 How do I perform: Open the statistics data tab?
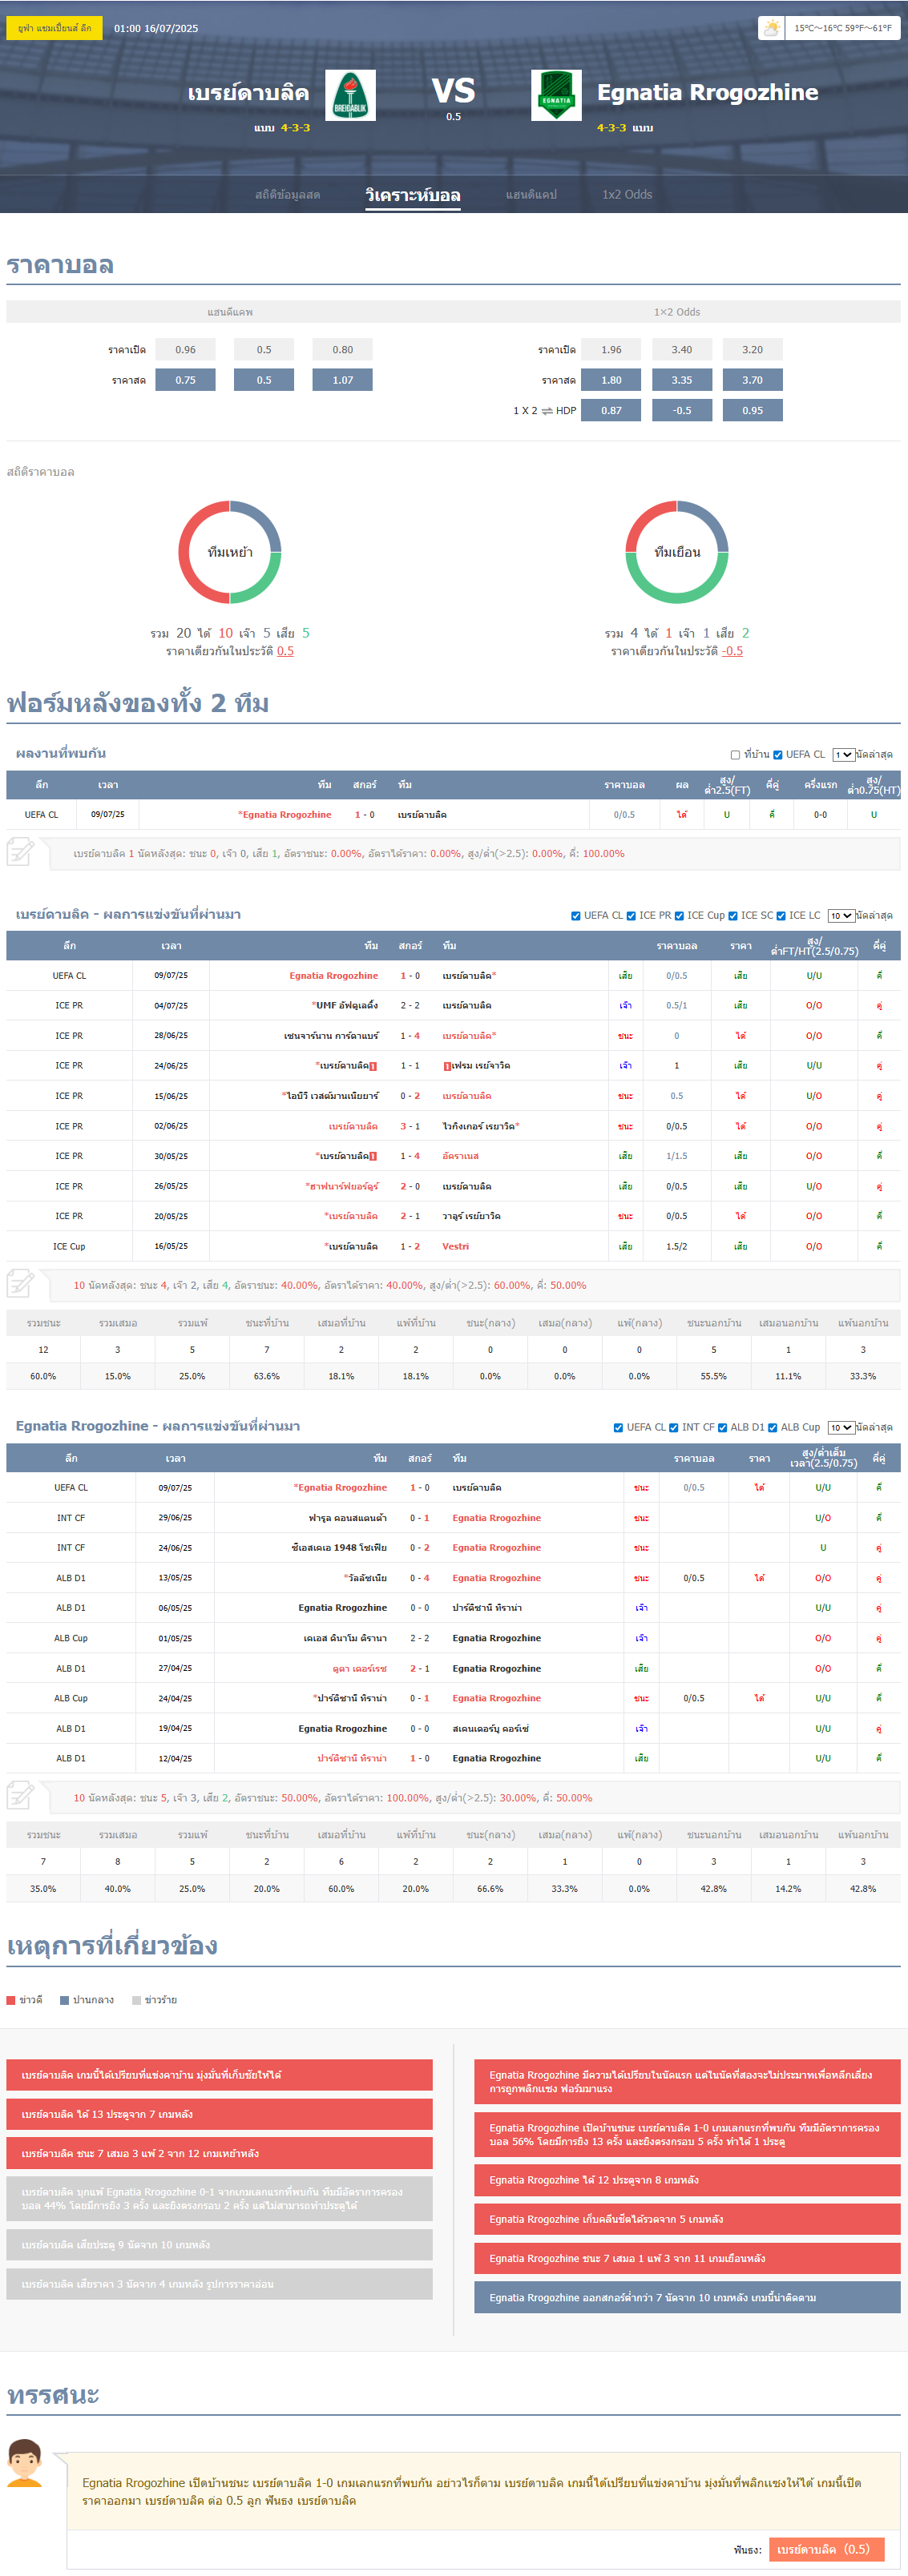click(x=288, y=194)
